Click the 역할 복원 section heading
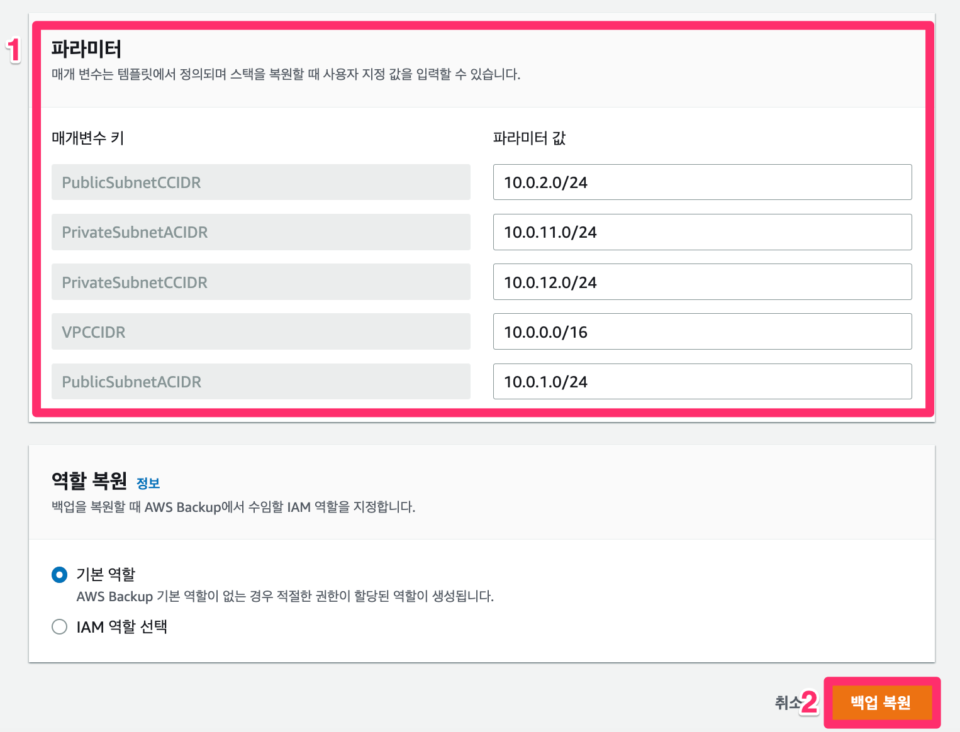 click(x=89, y=481)
